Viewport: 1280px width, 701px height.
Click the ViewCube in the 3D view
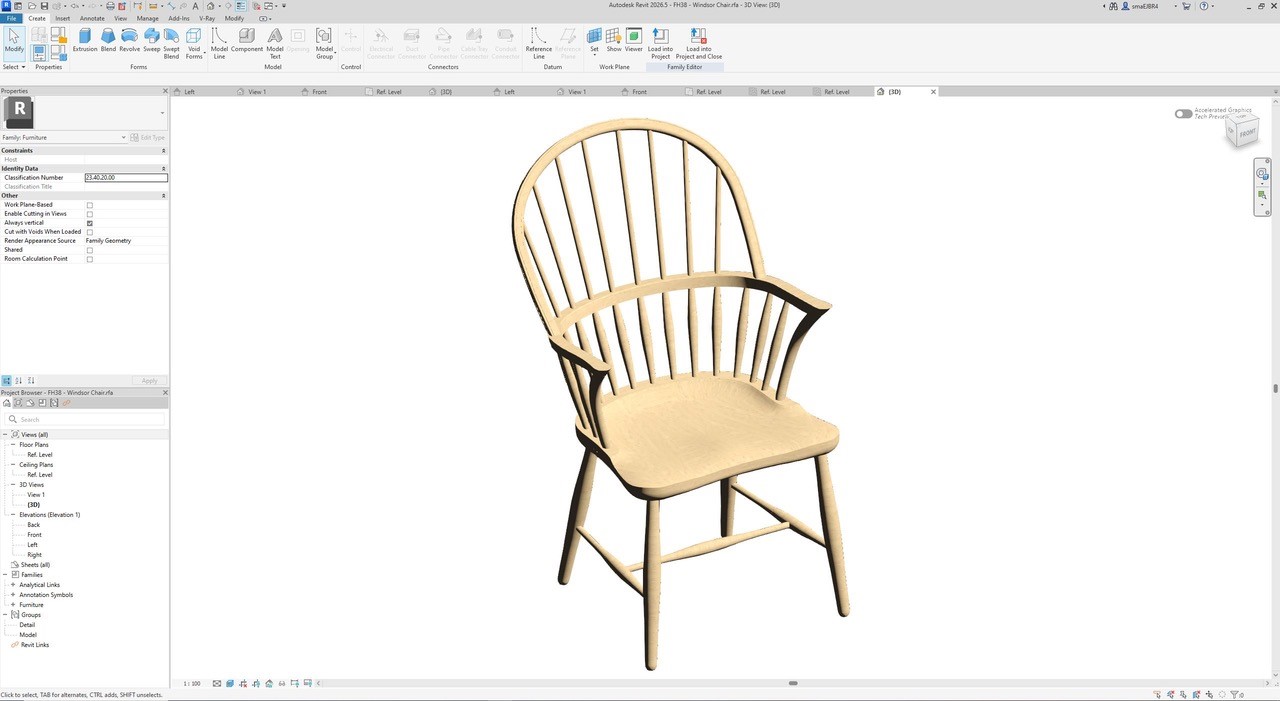pos(1244,131)
